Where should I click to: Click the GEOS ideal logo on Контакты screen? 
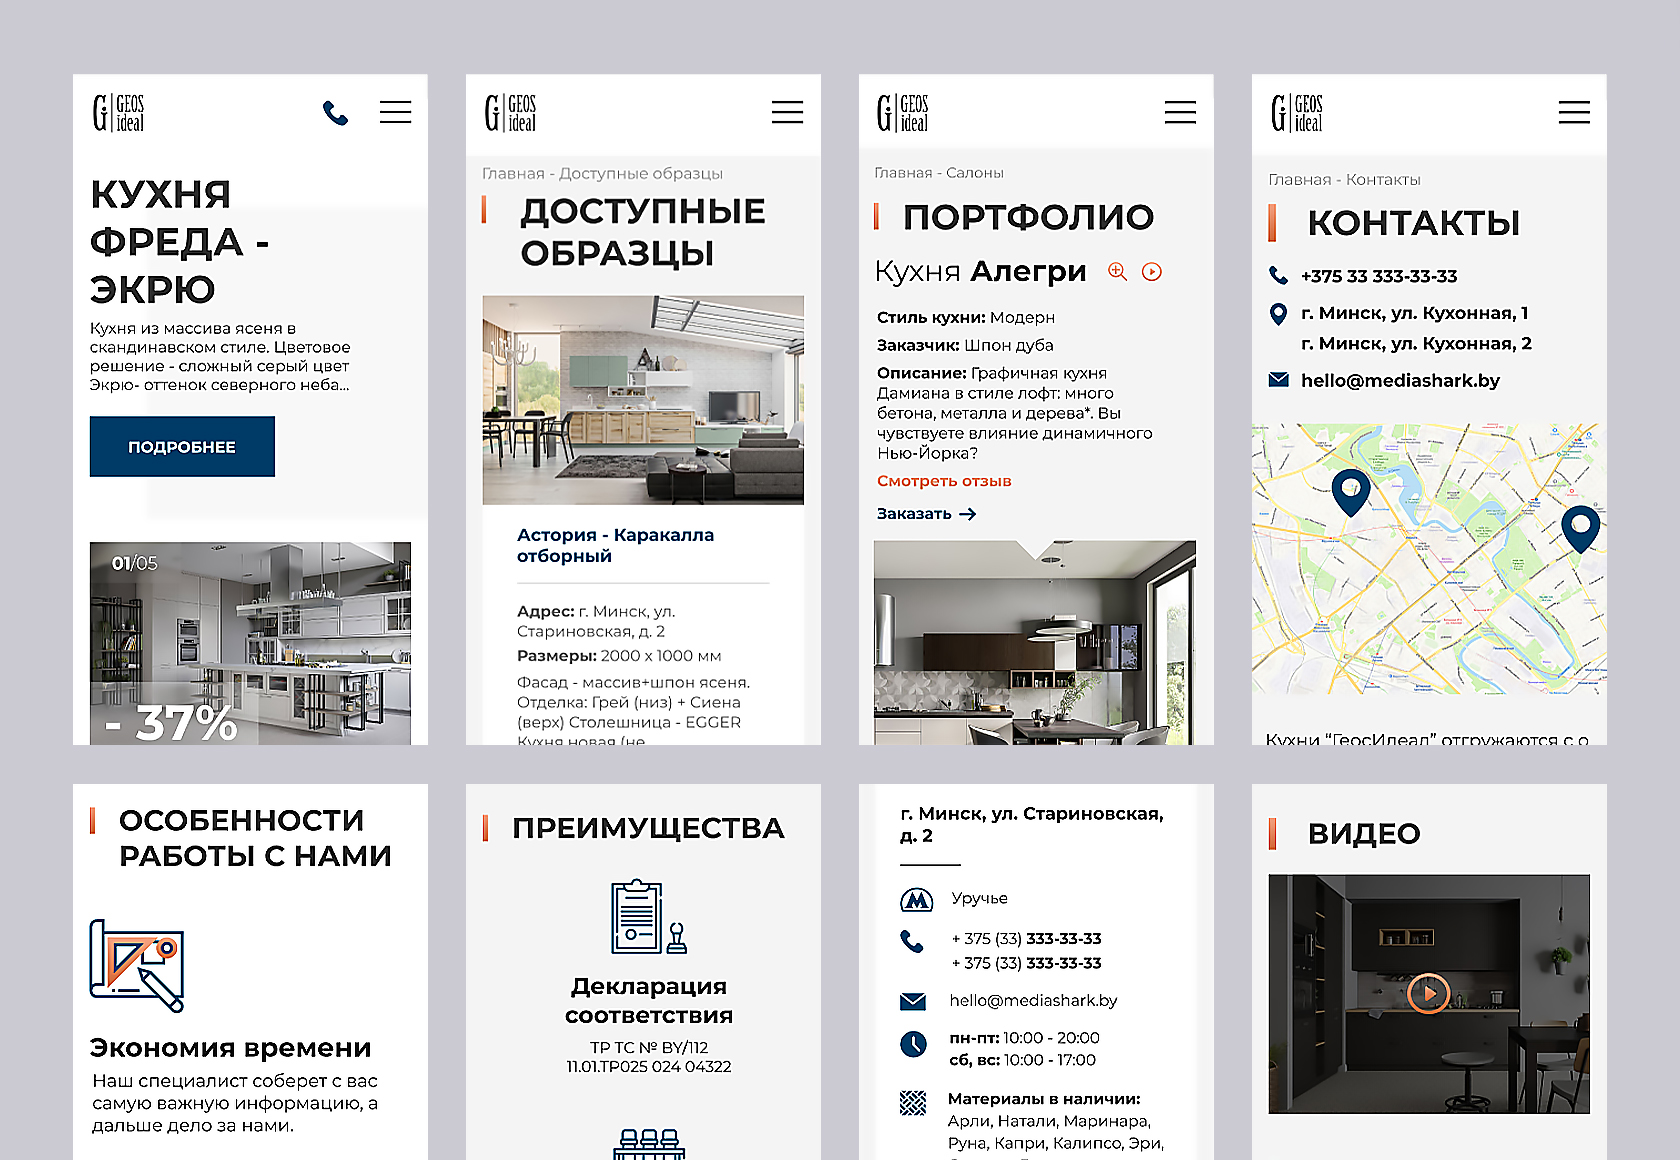point(1297,113)
